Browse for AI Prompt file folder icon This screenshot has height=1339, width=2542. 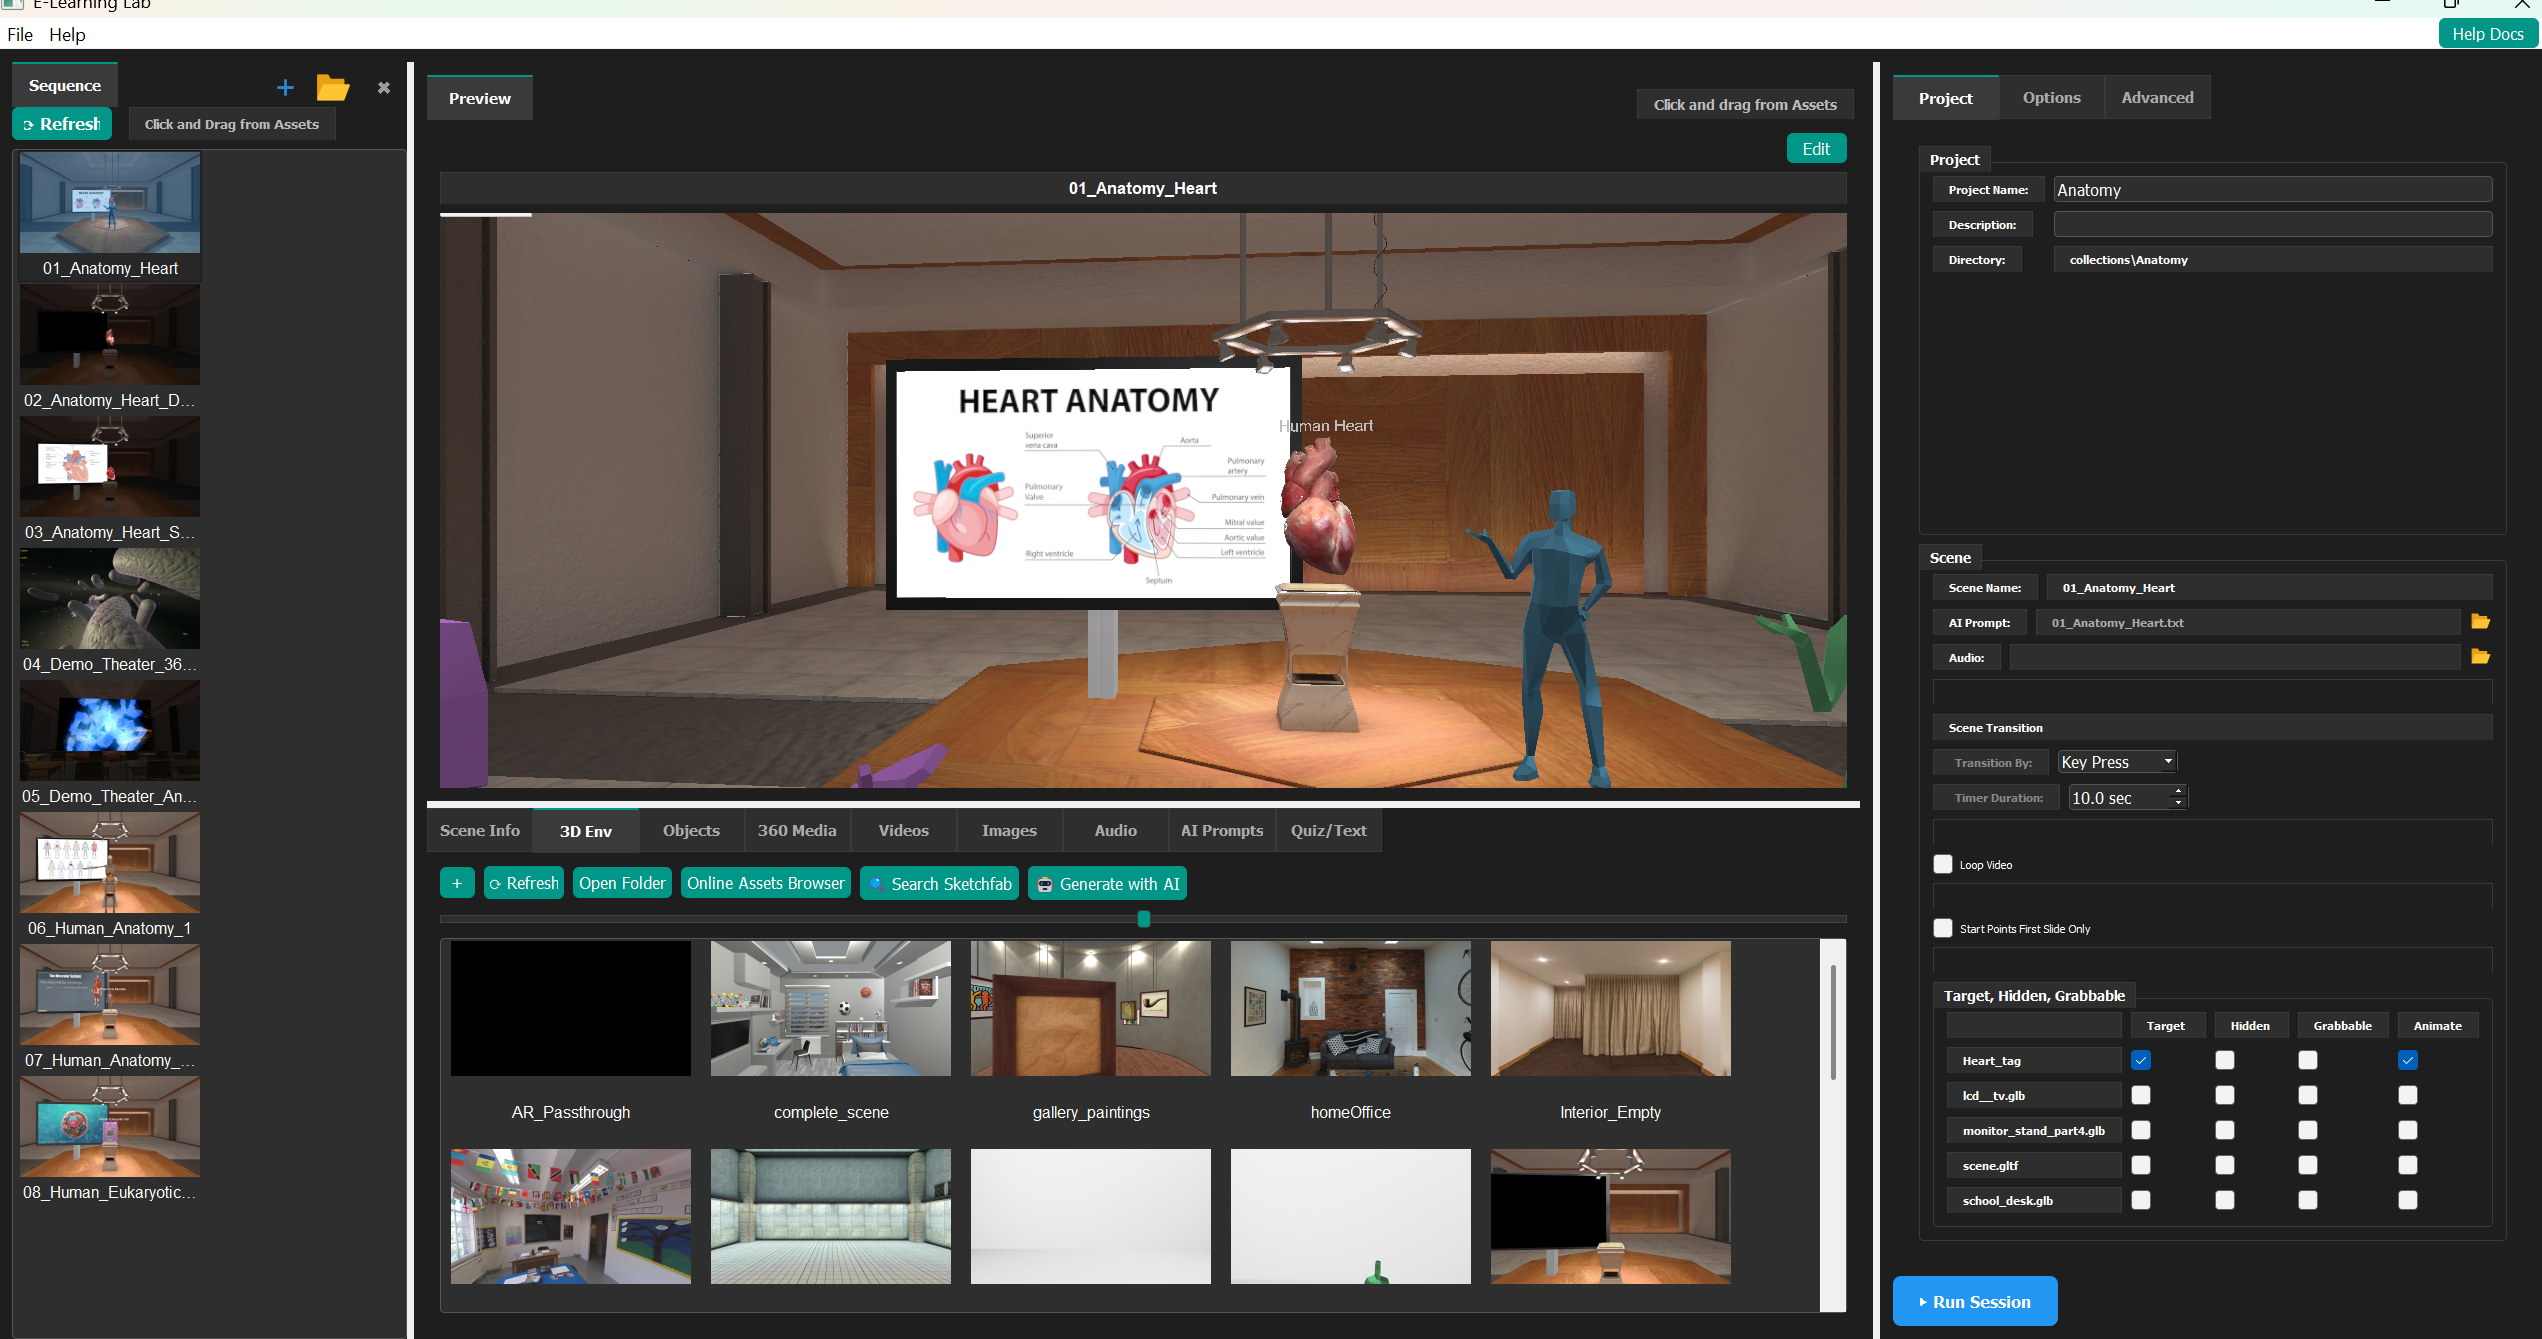click(x=2480, y=622)
